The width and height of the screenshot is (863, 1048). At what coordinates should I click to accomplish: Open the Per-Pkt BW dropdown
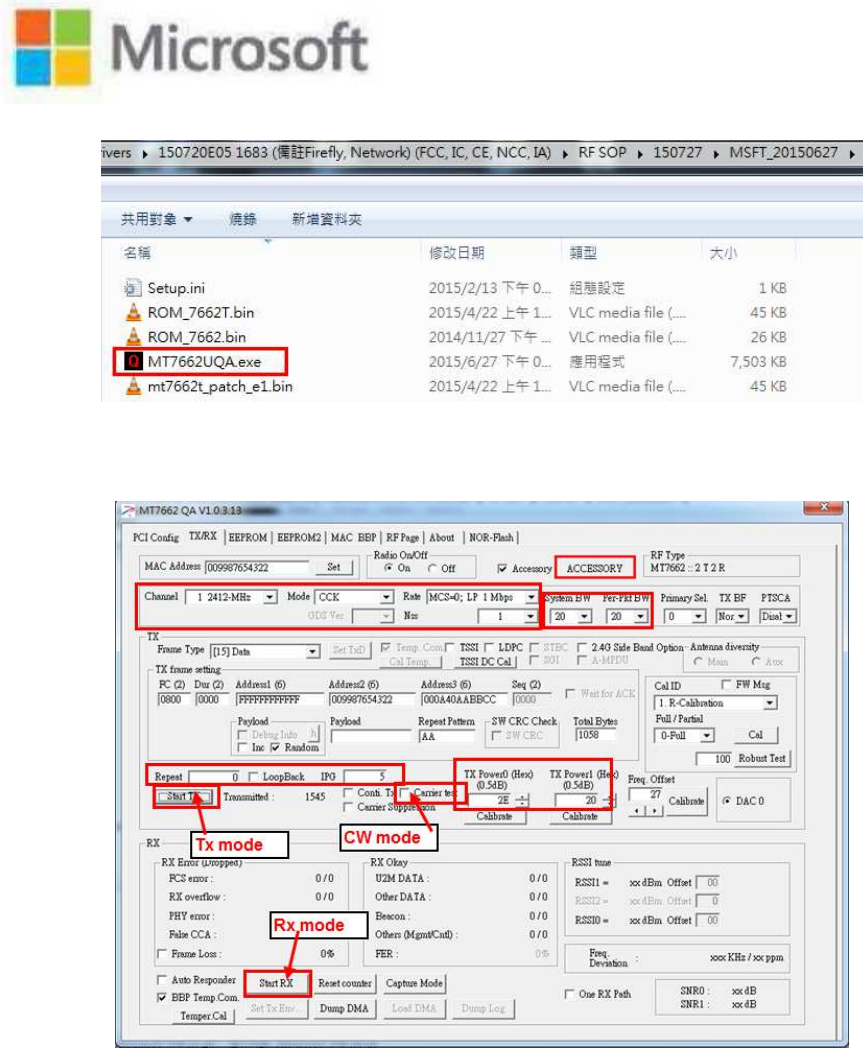(x=640, y=616)
